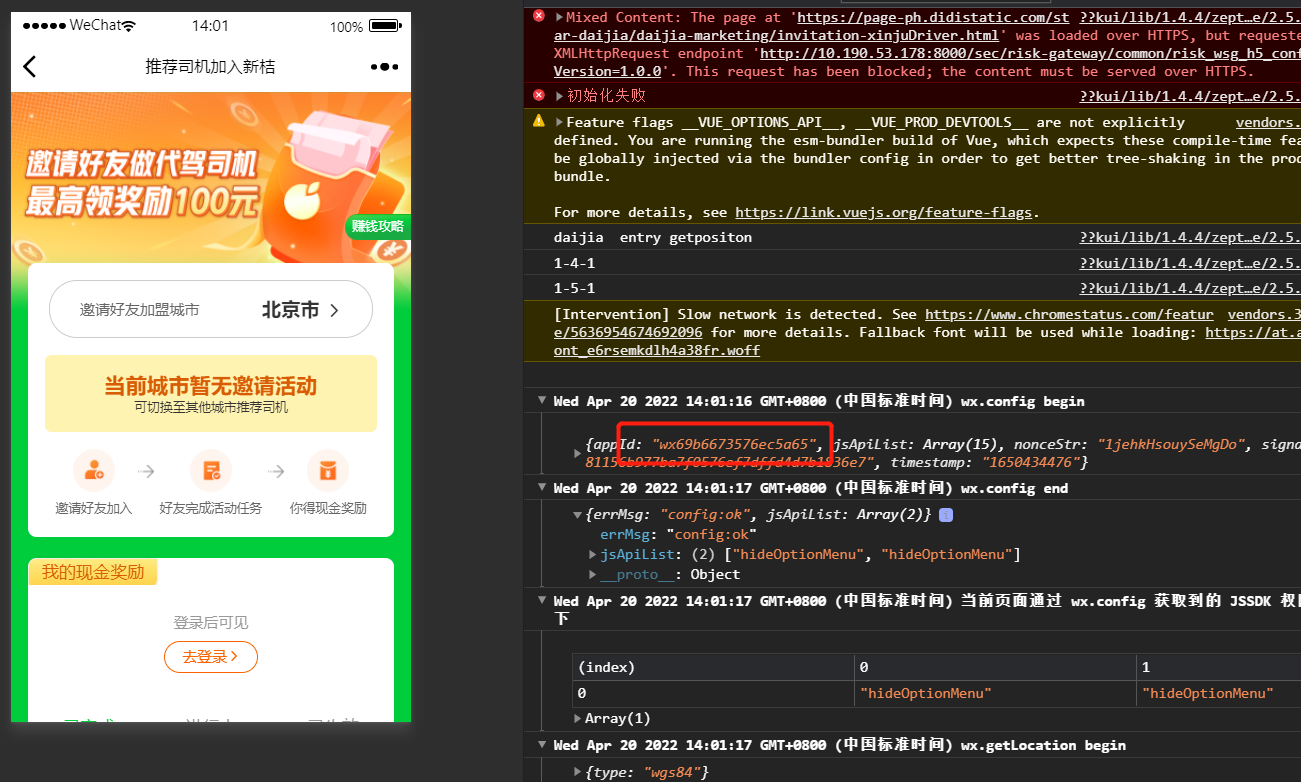Screen dimensions: 1301x782
Task: Select the 邀请好友加盟城市 label
Action: click(139, 310)
